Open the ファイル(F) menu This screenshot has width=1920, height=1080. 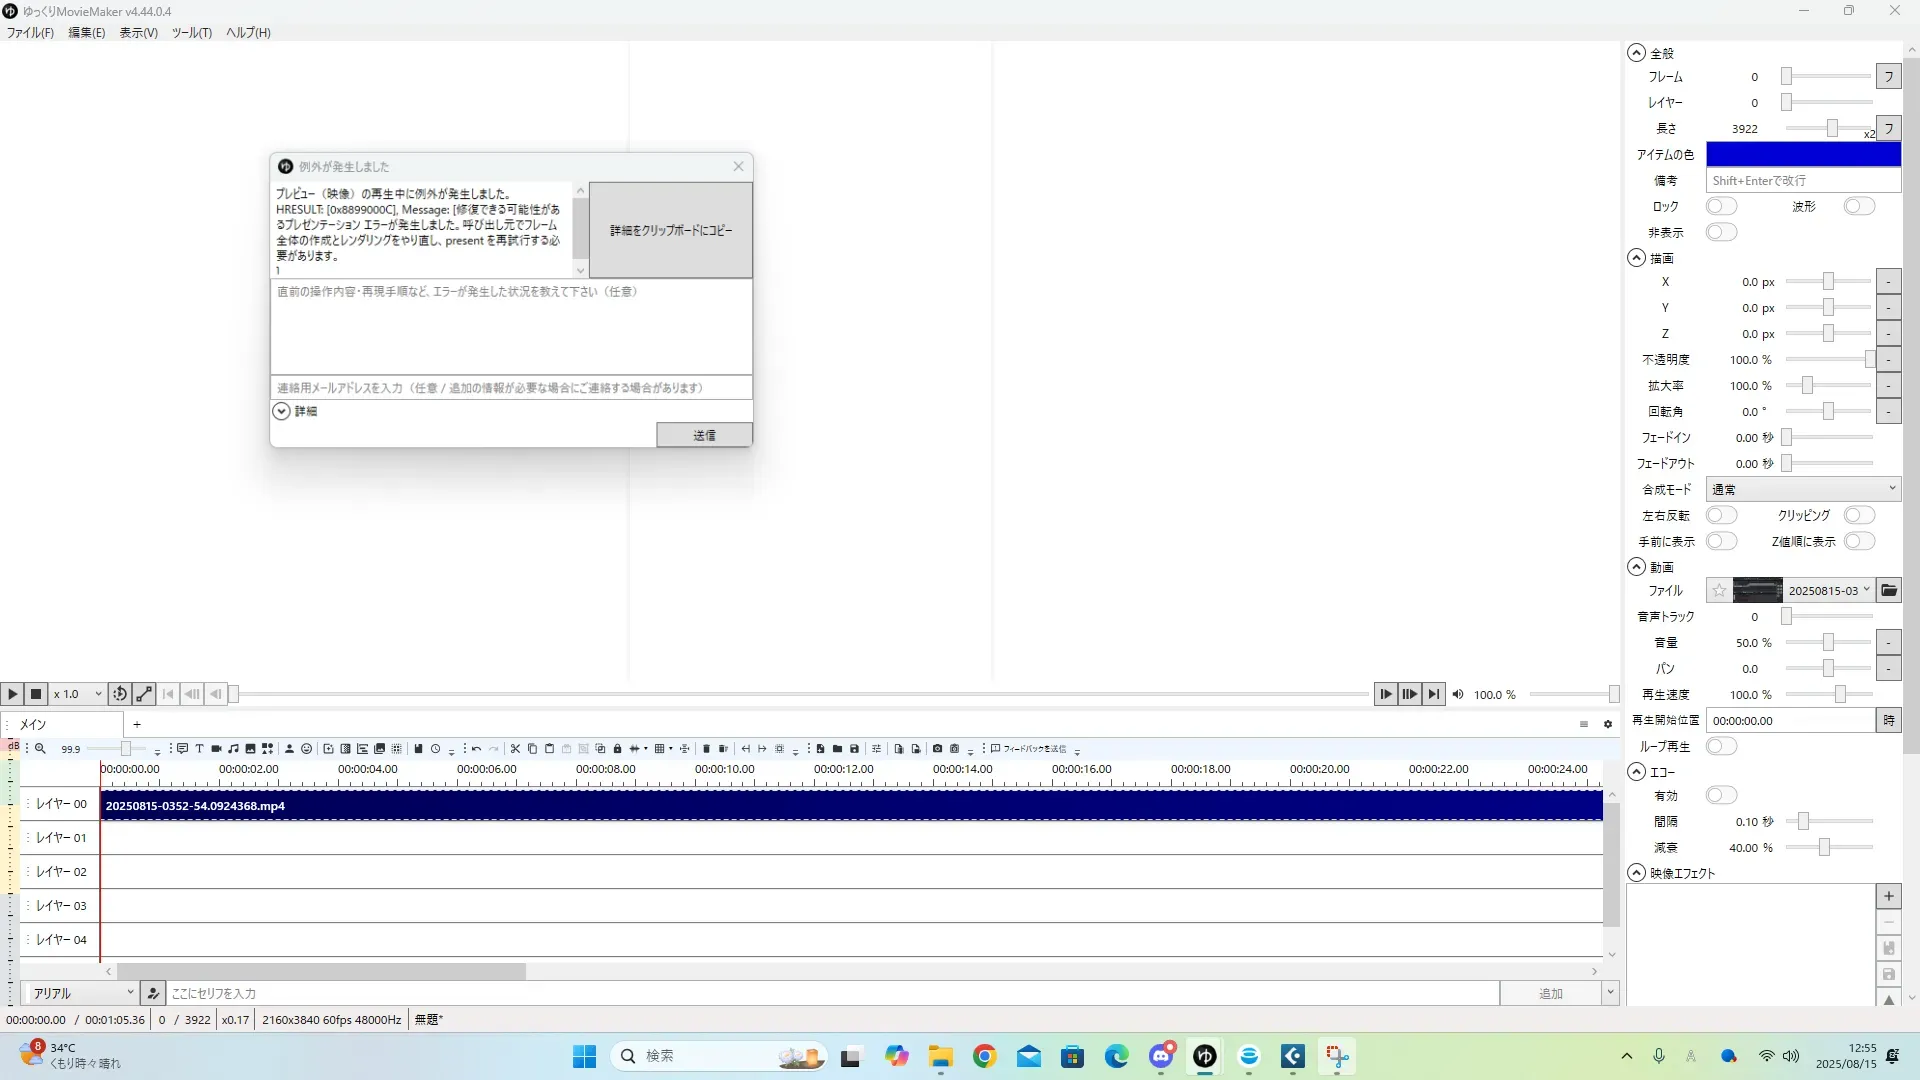pos(30,33)
